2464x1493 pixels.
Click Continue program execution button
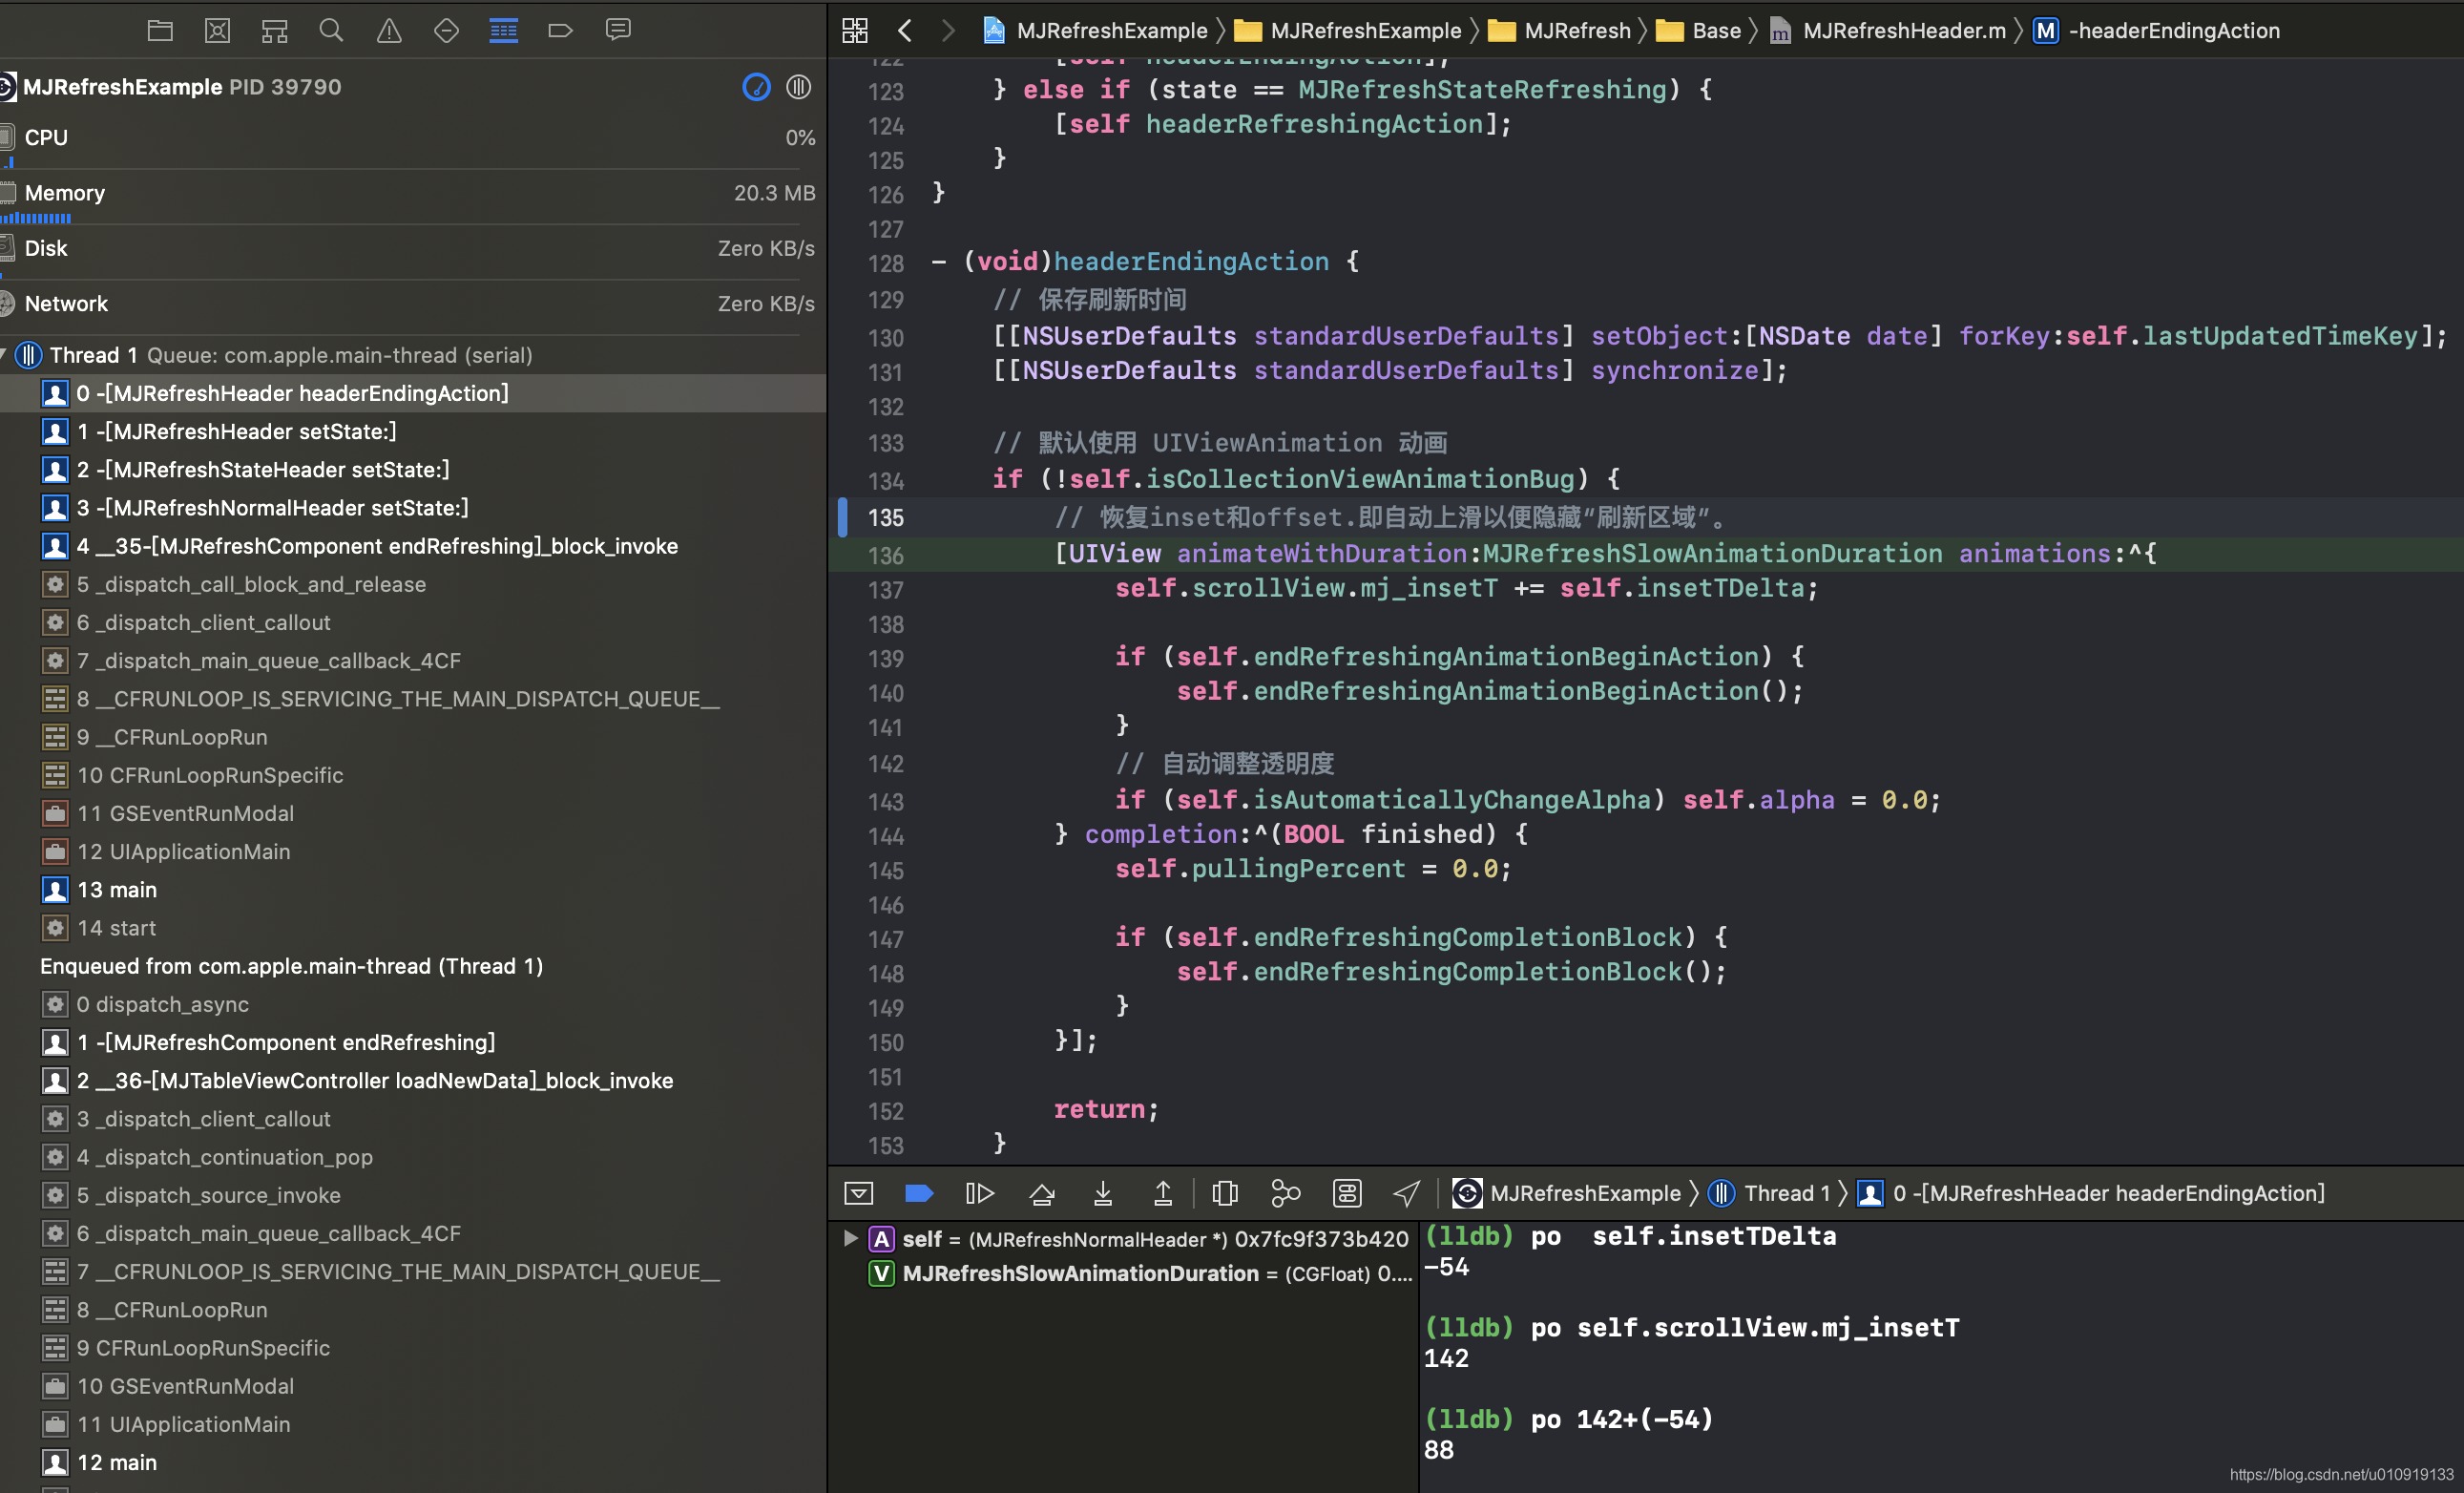980,1193
